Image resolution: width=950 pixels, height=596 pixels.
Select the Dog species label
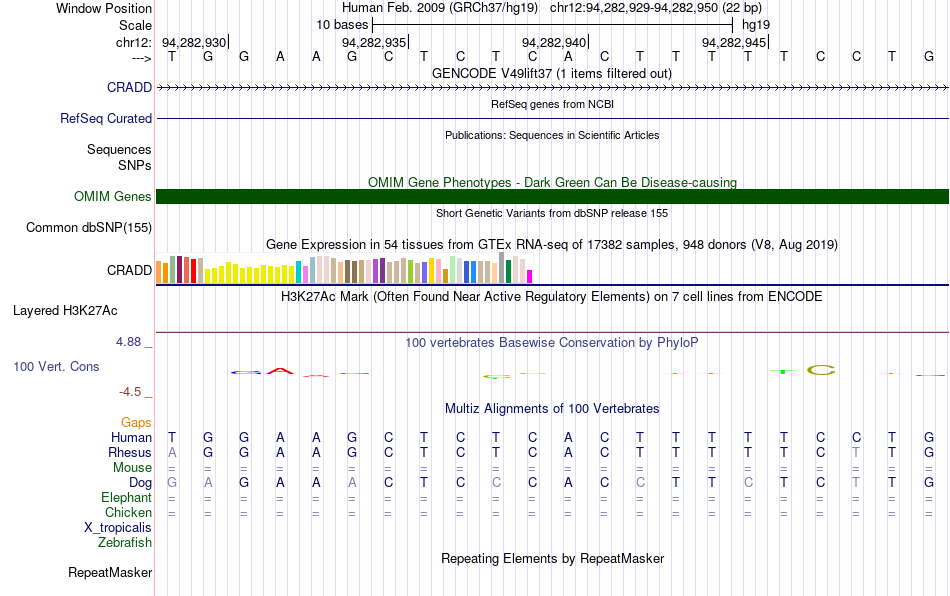pos(140,483)
